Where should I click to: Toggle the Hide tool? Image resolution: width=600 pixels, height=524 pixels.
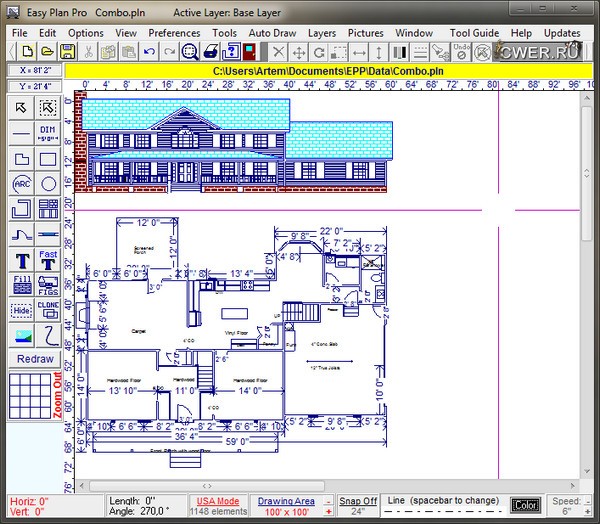(x=22, y=310)
